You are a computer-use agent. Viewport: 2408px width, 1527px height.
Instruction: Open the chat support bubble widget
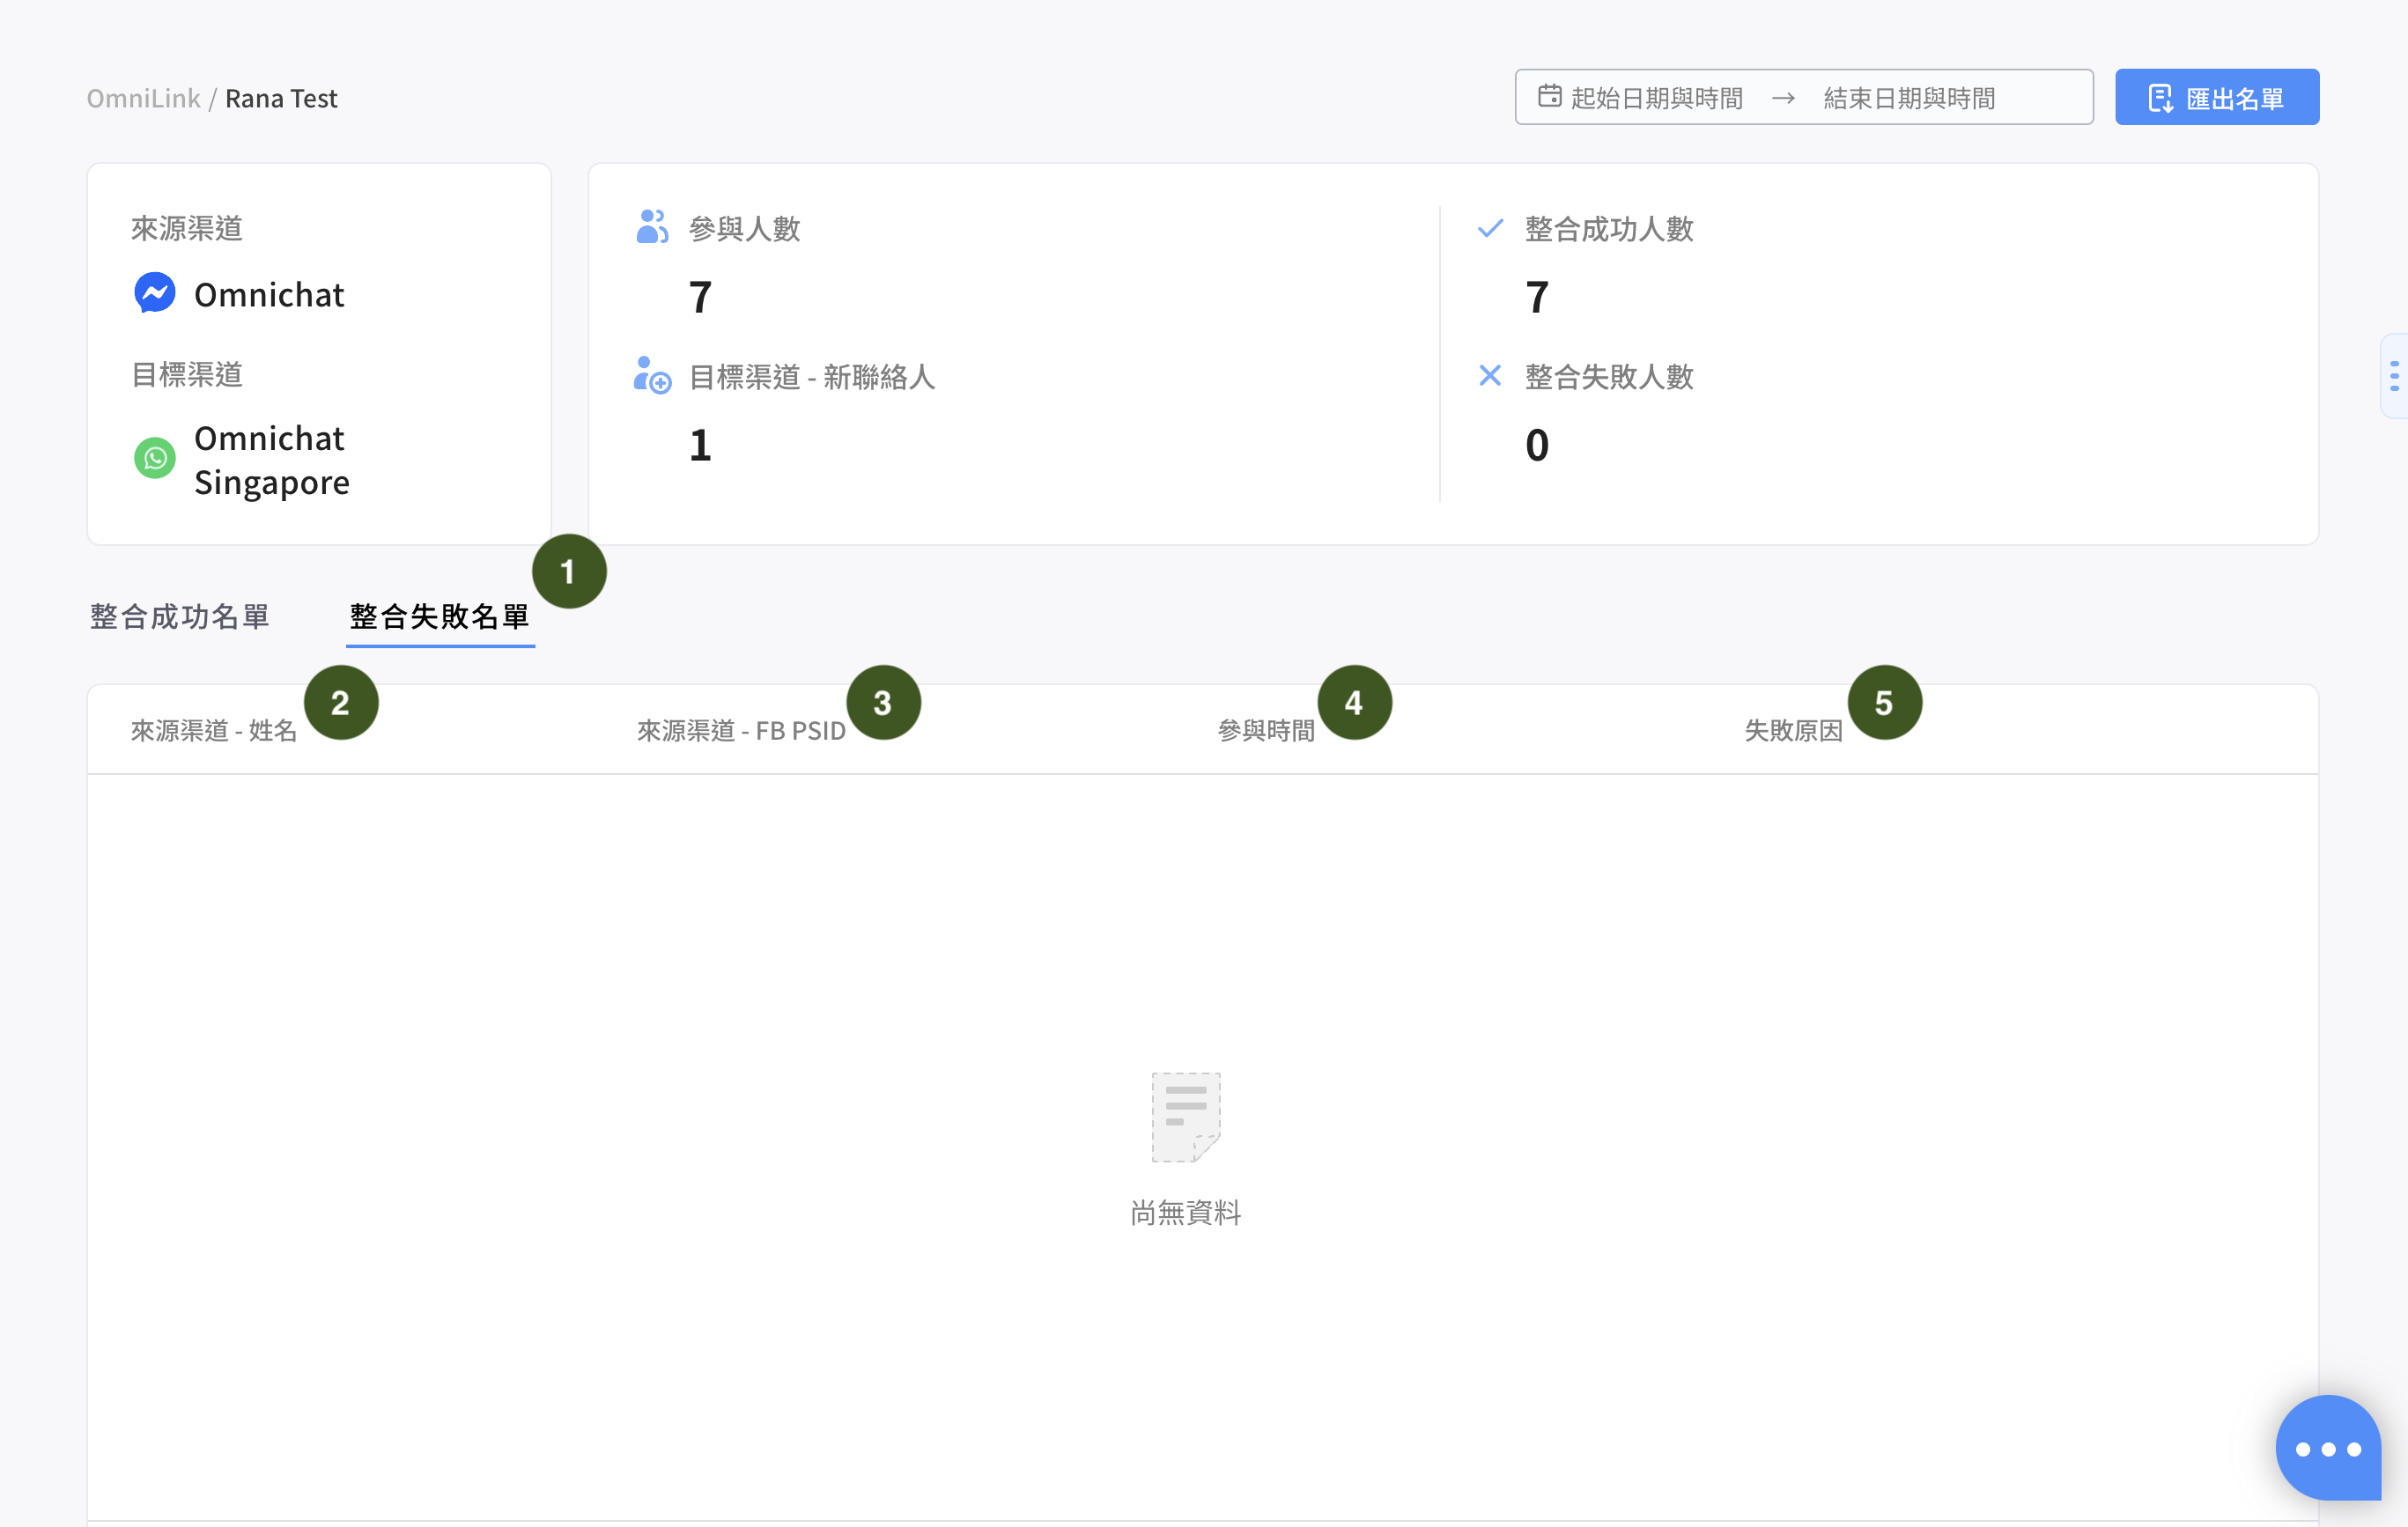[x=2327, y=1447]
